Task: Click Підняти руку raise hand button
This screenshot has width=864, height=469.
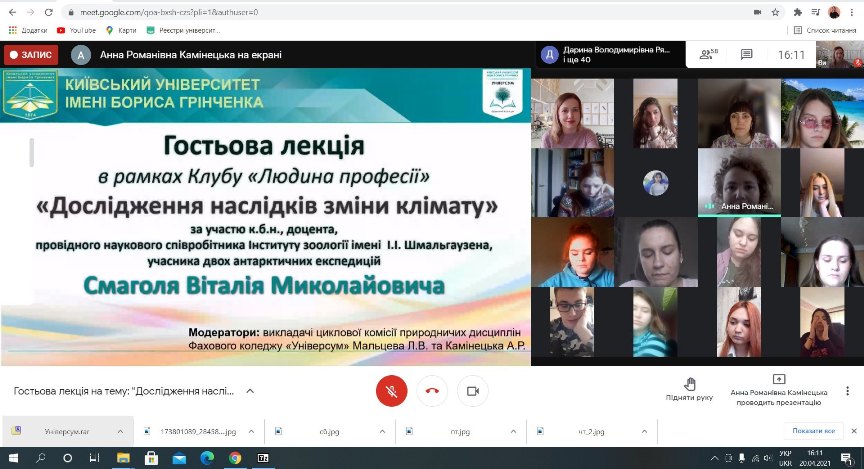Action: [x=689, y=389]
